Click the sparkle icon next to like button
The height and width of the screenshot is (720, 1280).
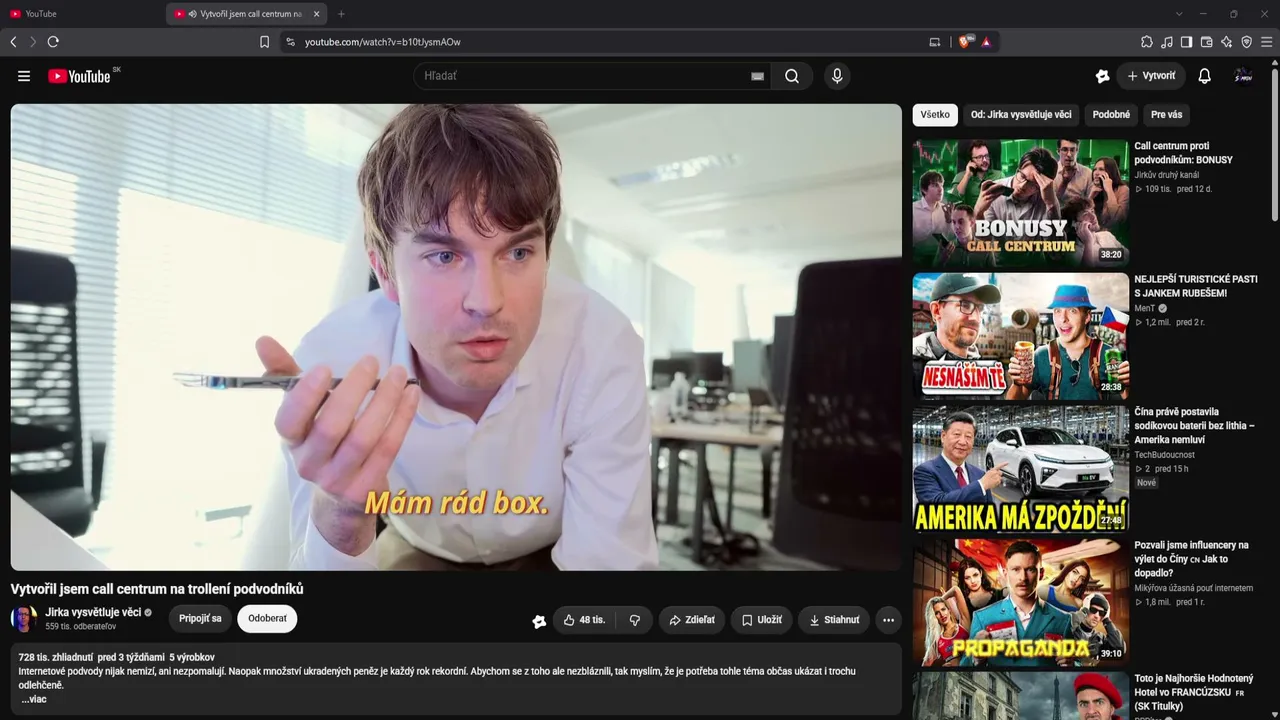(x=539, y=621)
